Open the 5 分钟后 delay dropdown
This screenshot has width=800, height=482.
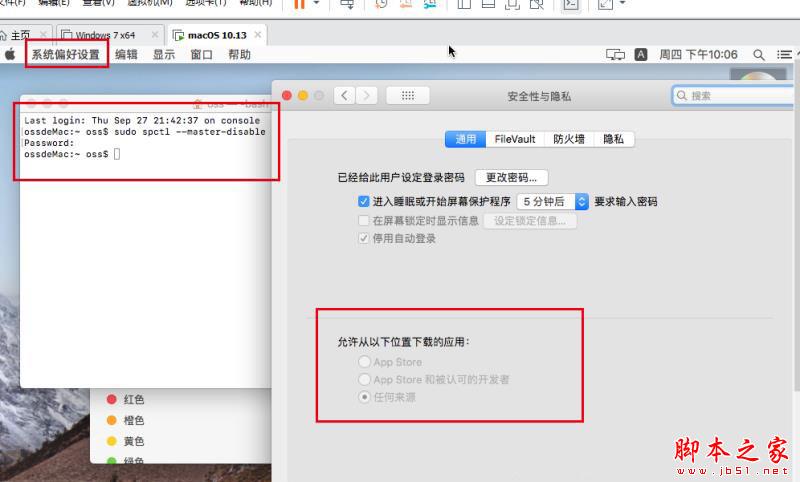pyautogui.click(x=553, y=201)
